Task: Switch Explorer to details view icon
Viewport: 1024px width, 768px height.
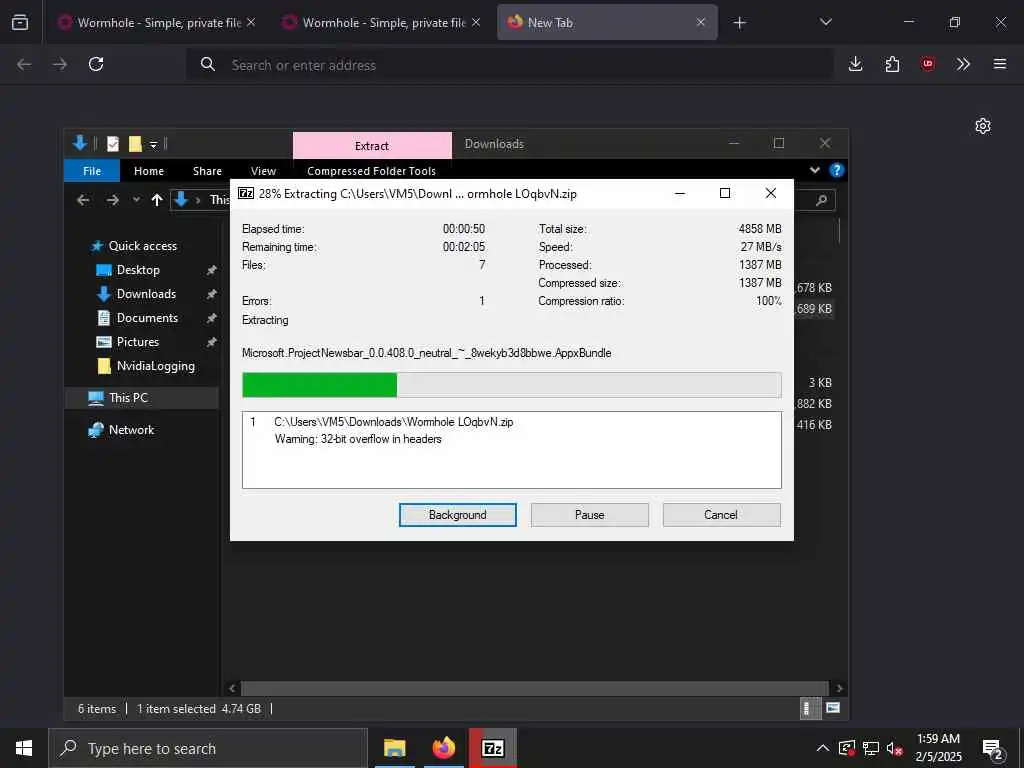Action: [810, 708]
